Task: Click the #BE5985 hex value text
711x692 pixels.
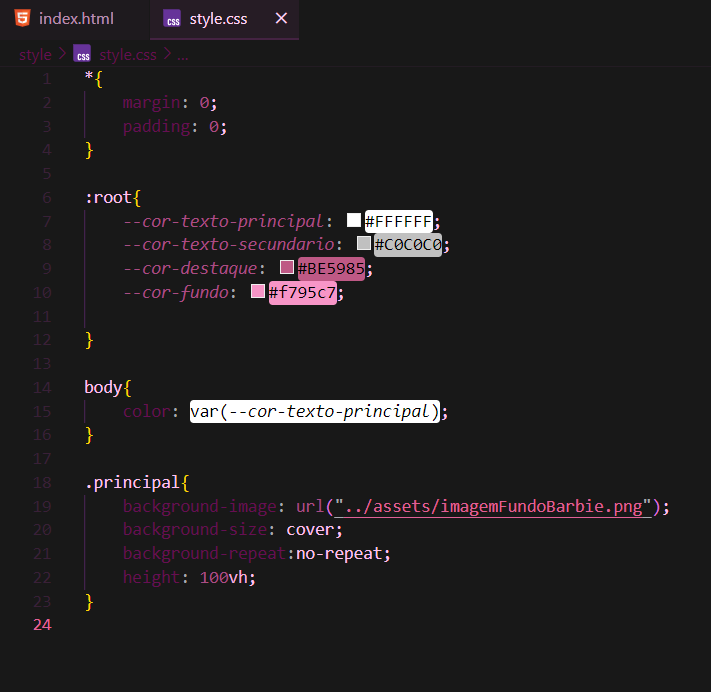Action: [x=331, y=269]
